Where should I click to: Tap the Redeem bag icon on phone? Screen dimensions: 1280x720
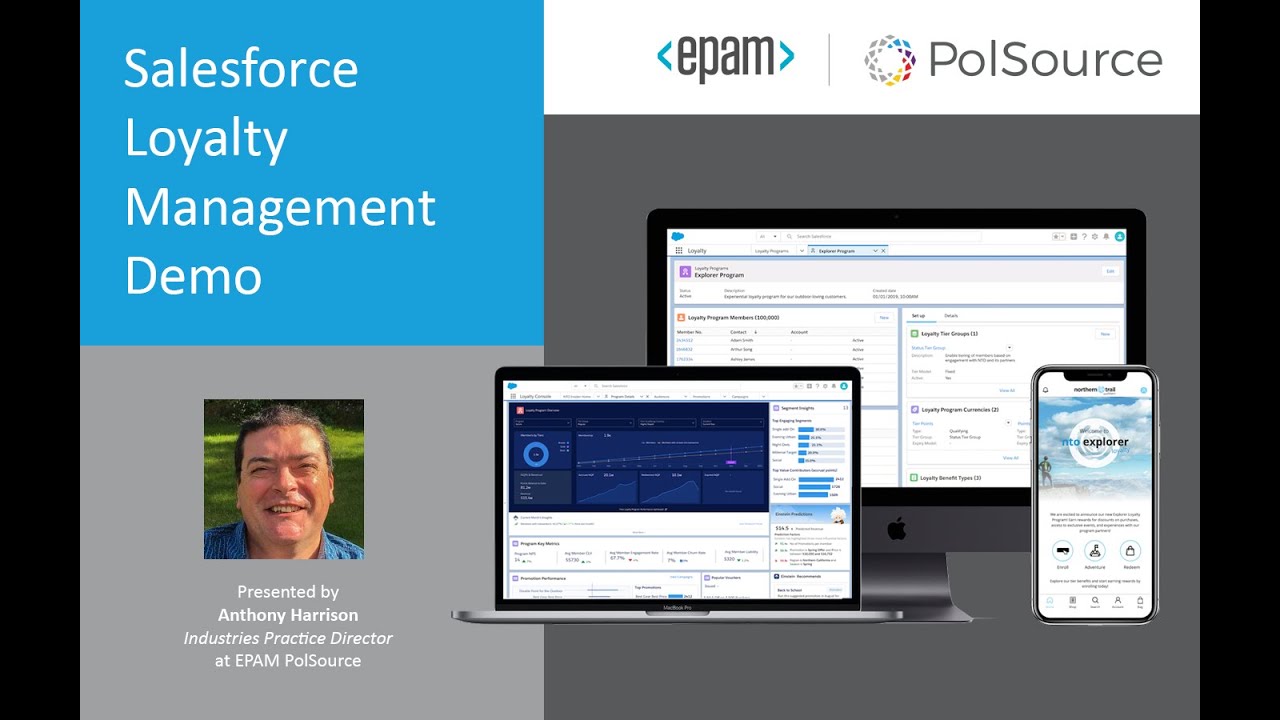tap(1130, 550)
